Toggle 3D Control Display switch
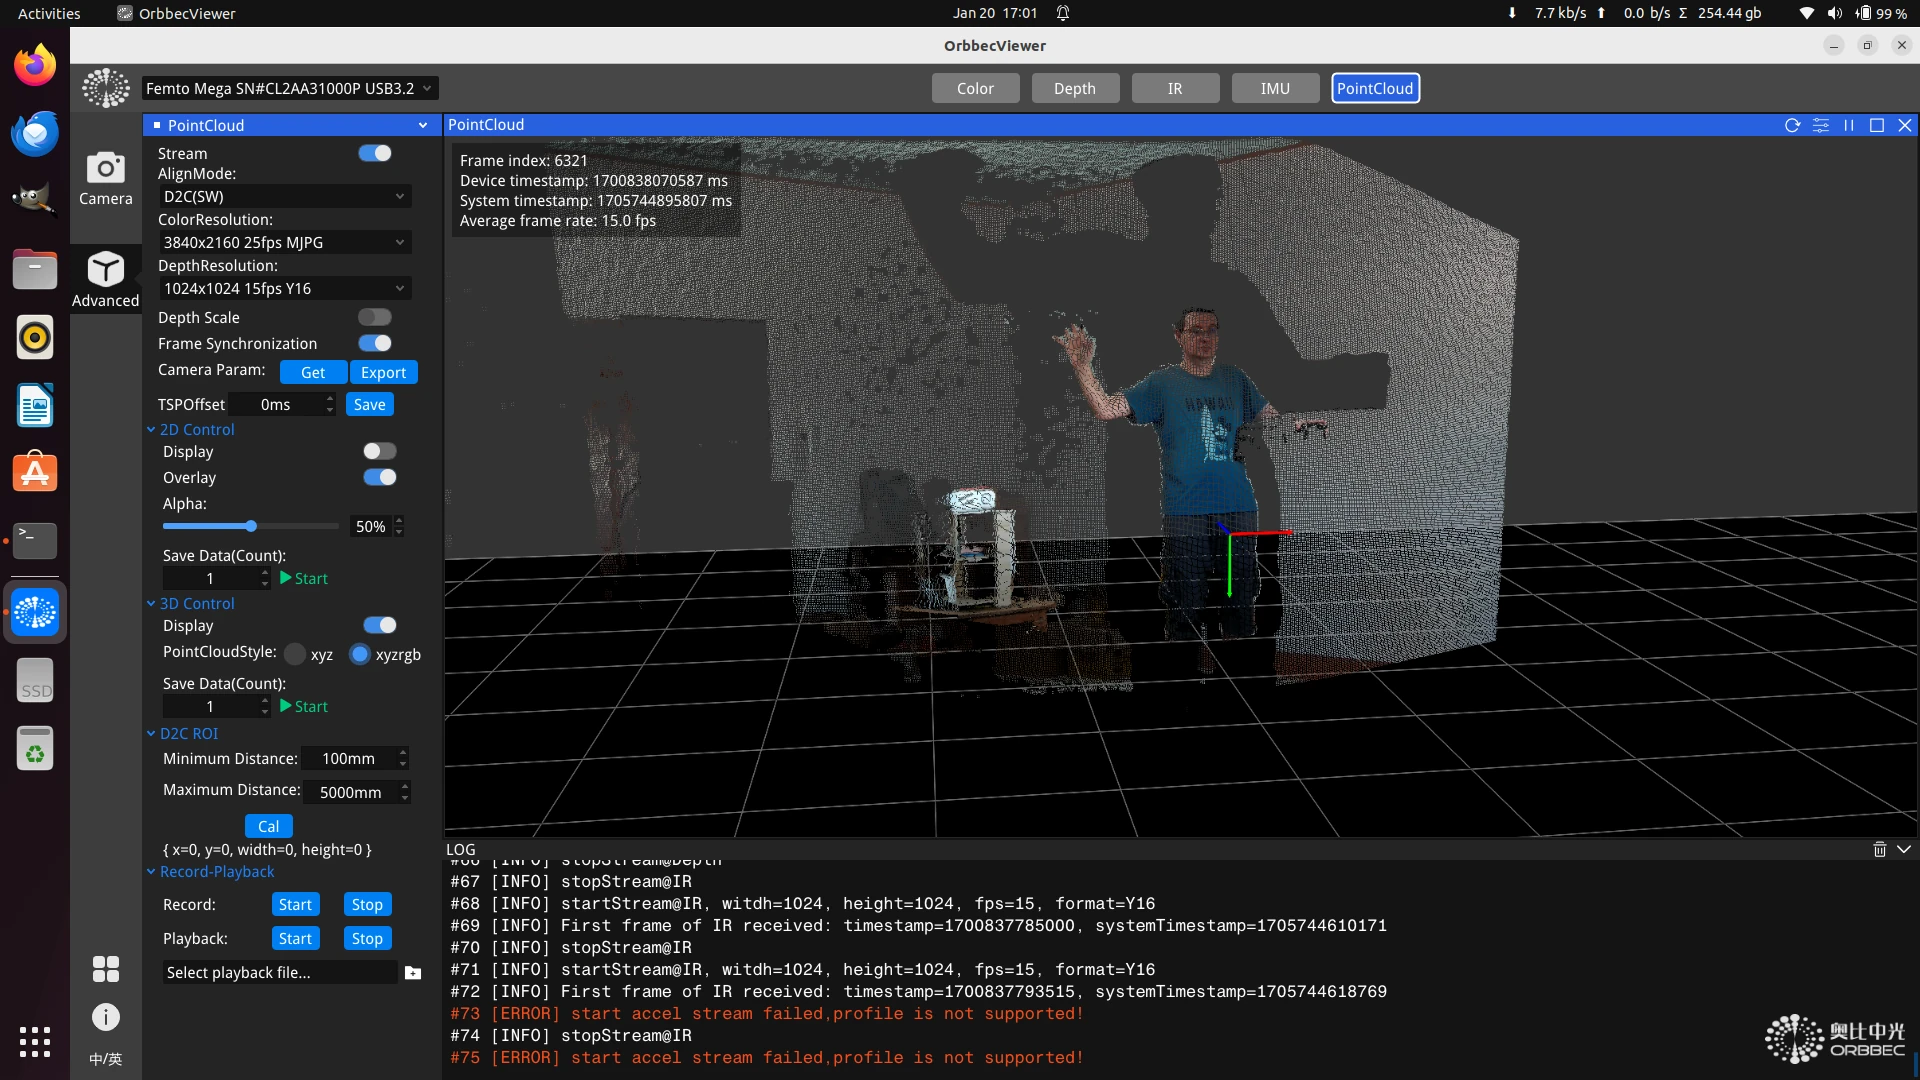 coord(380,625)
